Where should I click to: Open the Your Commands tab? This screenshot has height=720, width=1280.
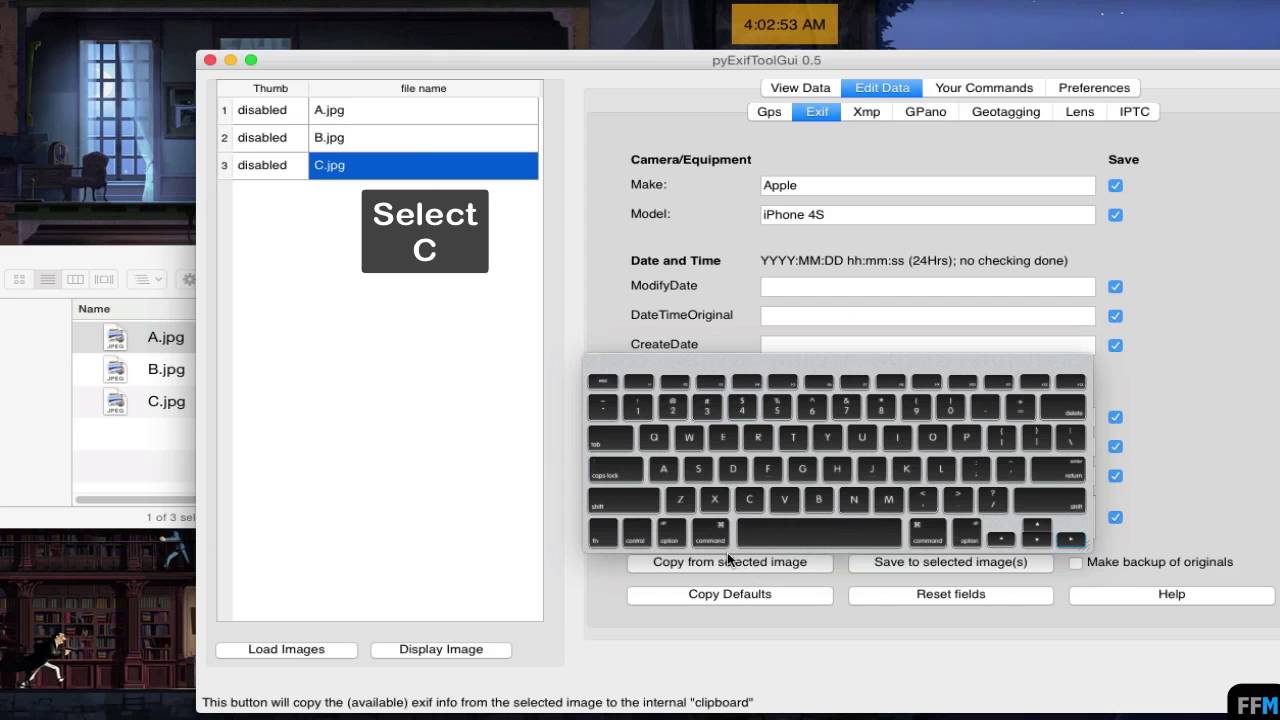[x=984, y=88]
